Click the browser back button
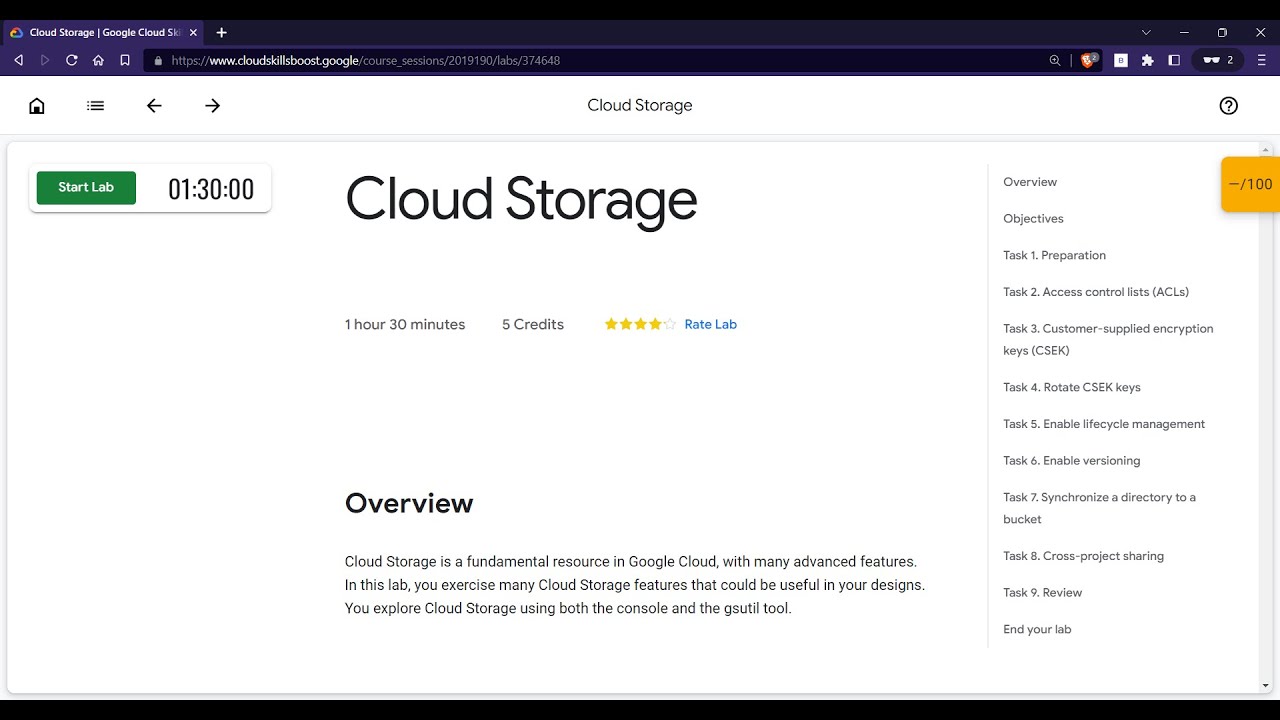The width and height of the screenshot is (1280, 720). click(x=18, y=60)
